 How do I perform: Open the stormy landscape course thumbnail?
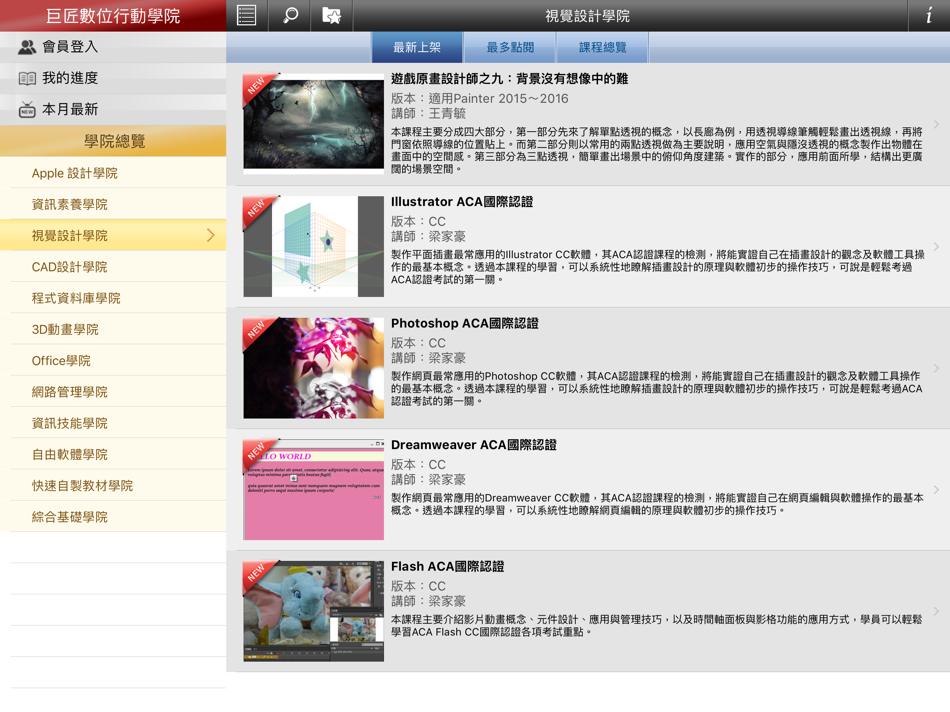[x=313, y=124]
